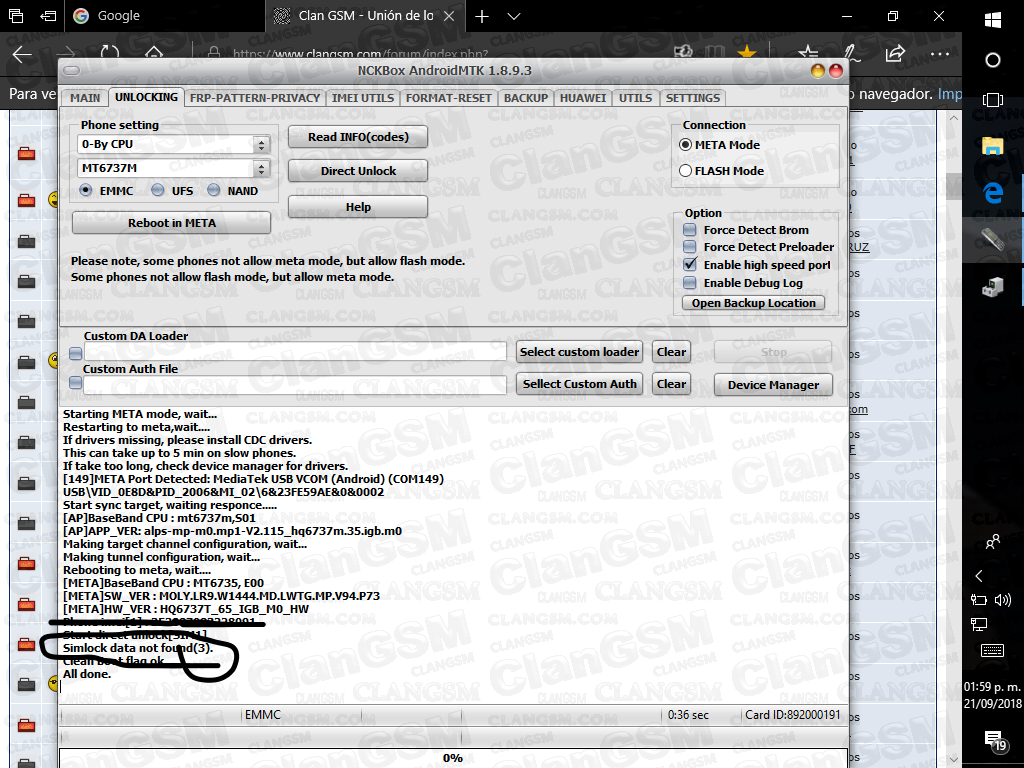Click Read INFO(codes) button
Viewport: 1024px width, 768px height.
click(358, 137)
